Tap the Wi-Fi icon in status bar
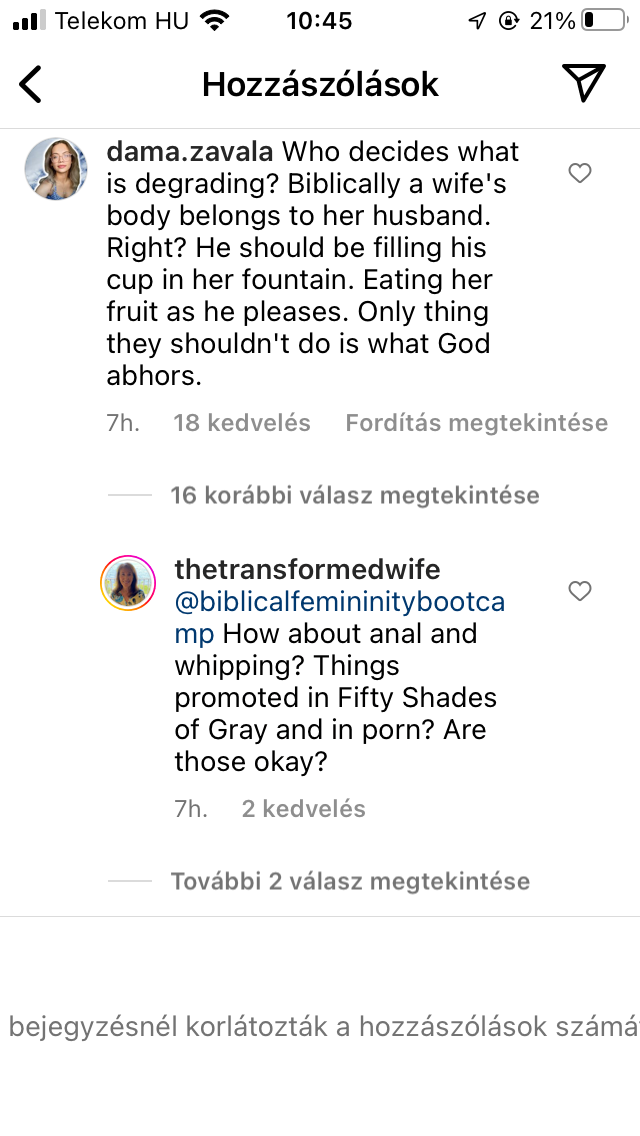The height and width of the screenshot is (1136, 640). [214, 20]
